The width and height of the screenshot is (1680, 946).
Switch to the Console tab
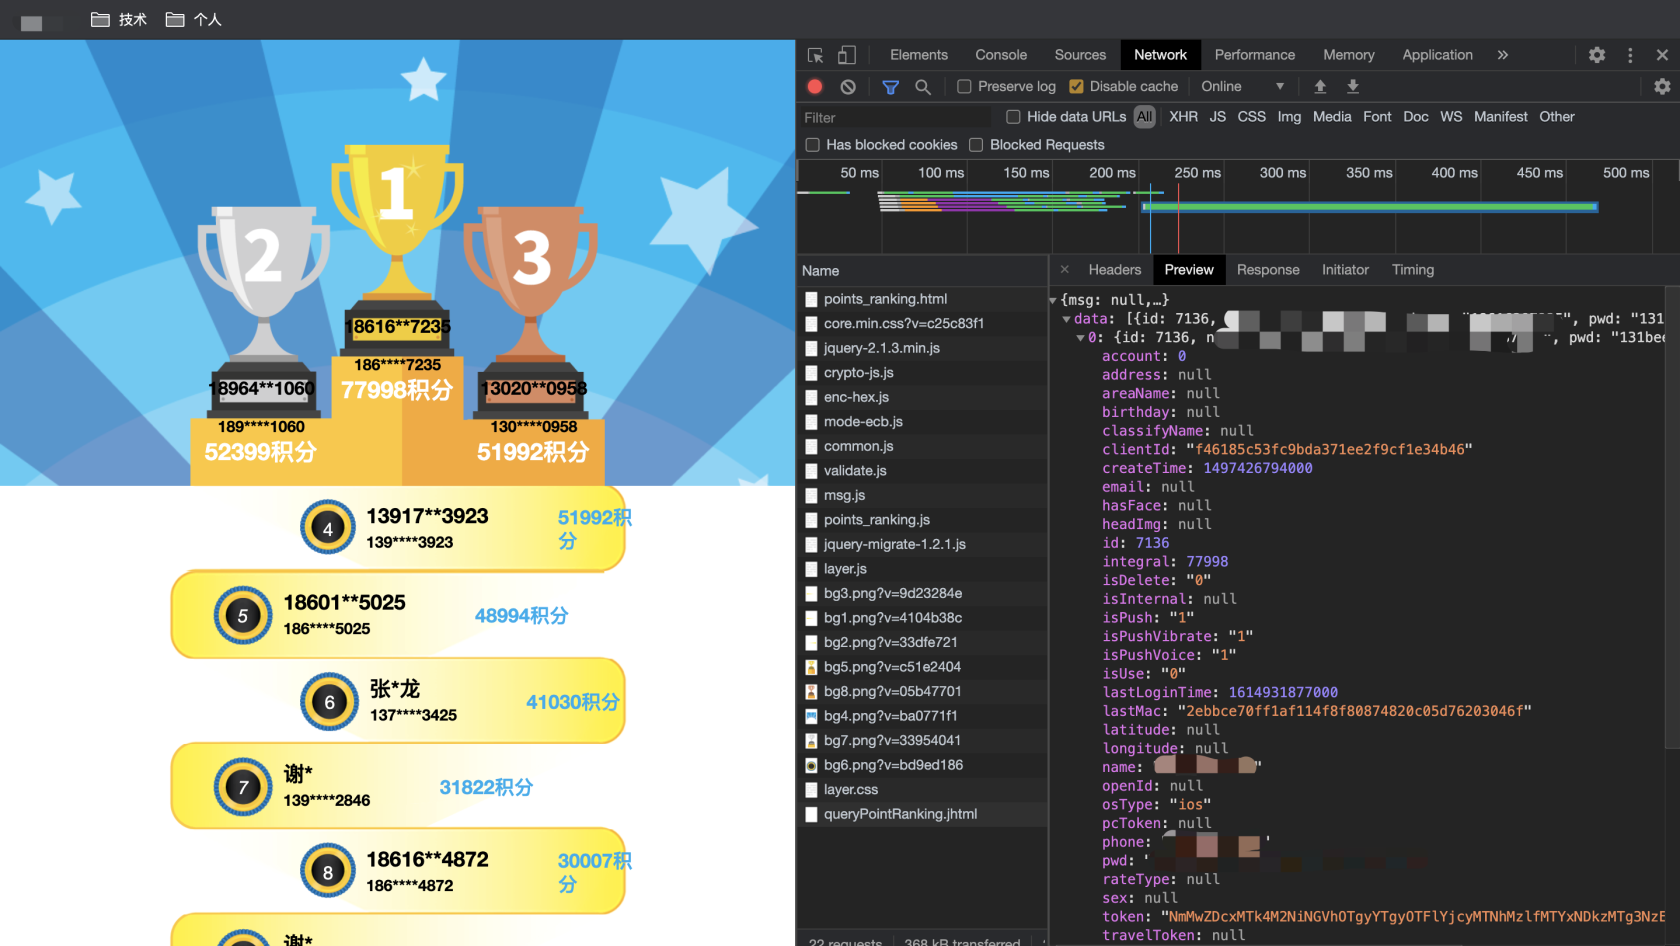[x=1000, y=55]
